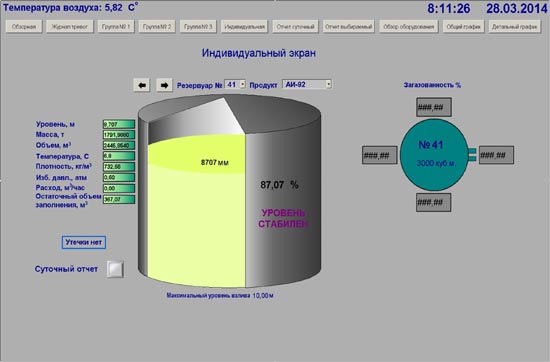Click the Уровень, м value field
Screen dimensions: 550x362
click(119, 124)
